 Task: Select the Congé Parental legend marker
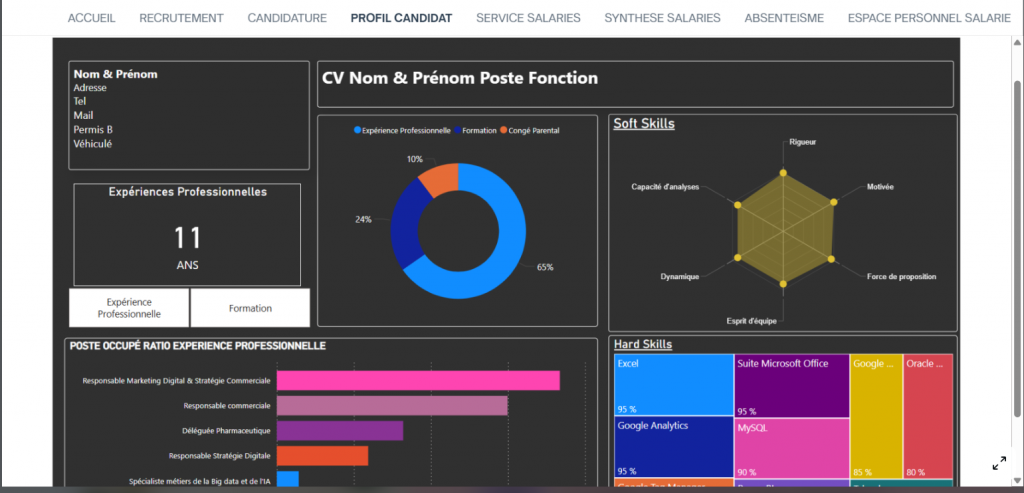[x=506, y=131]
